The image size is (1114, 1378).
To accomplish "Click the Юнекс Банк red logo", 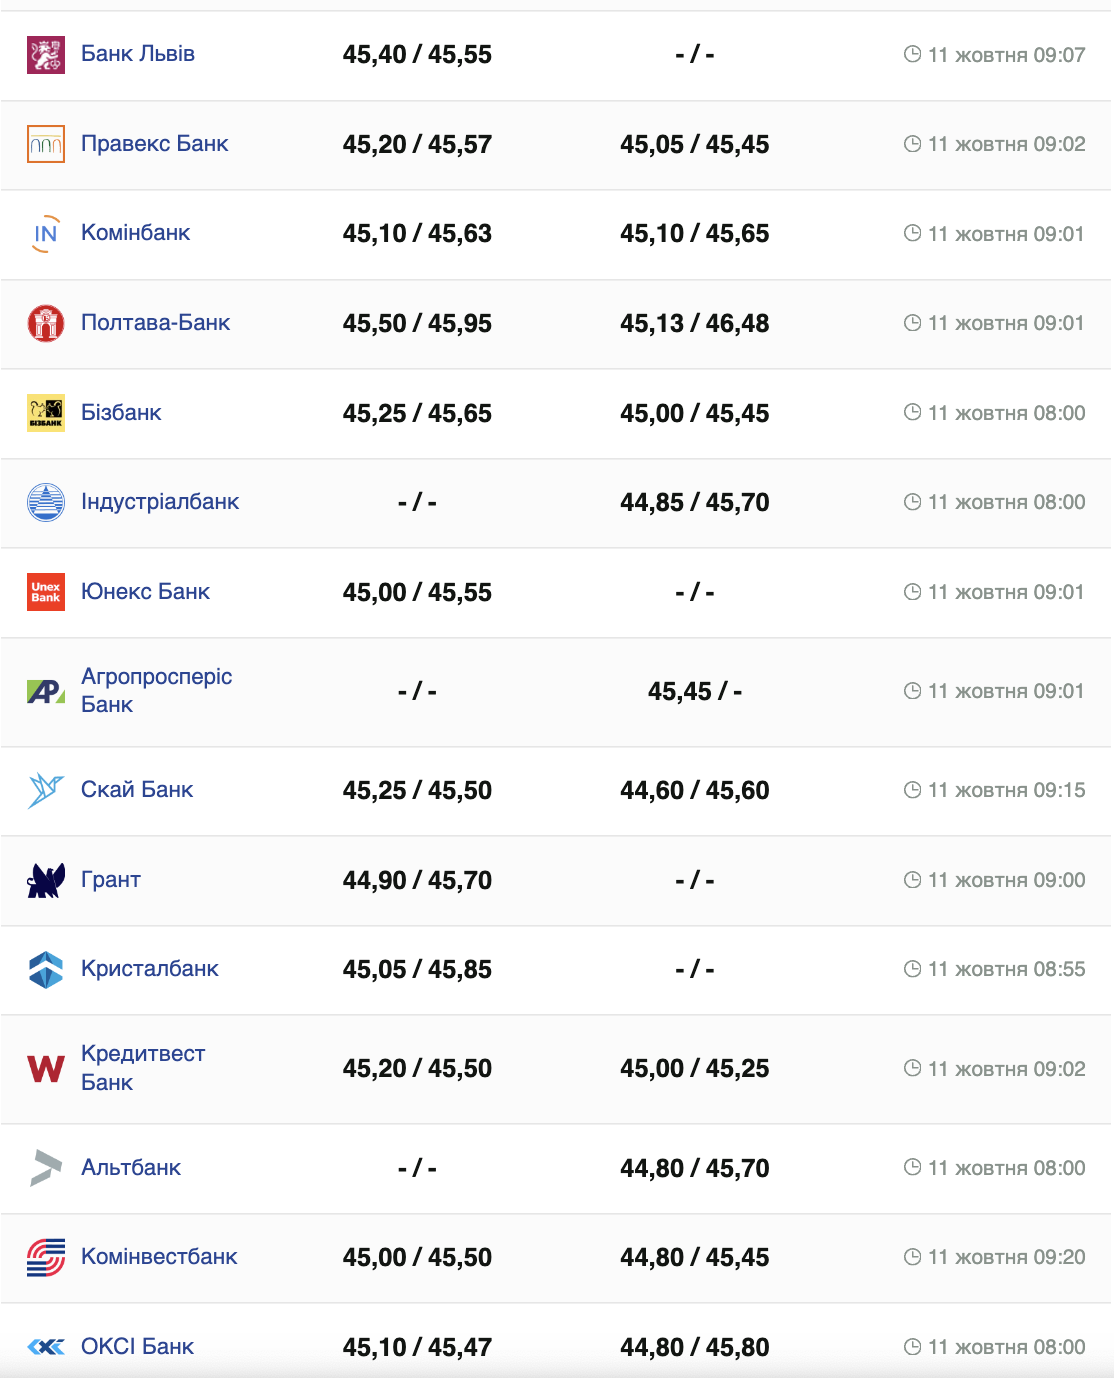I will (46, 592).
